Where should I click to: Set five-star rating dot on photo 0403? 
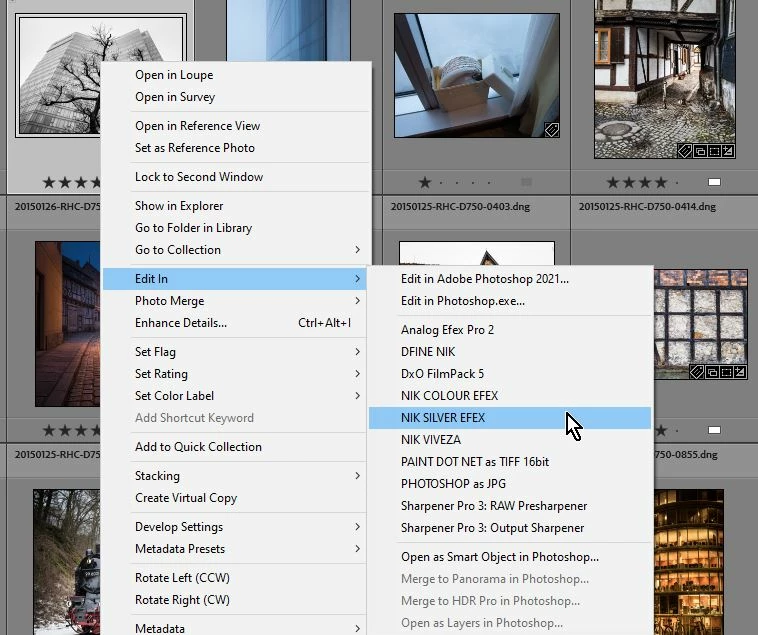tap(489, 183)
